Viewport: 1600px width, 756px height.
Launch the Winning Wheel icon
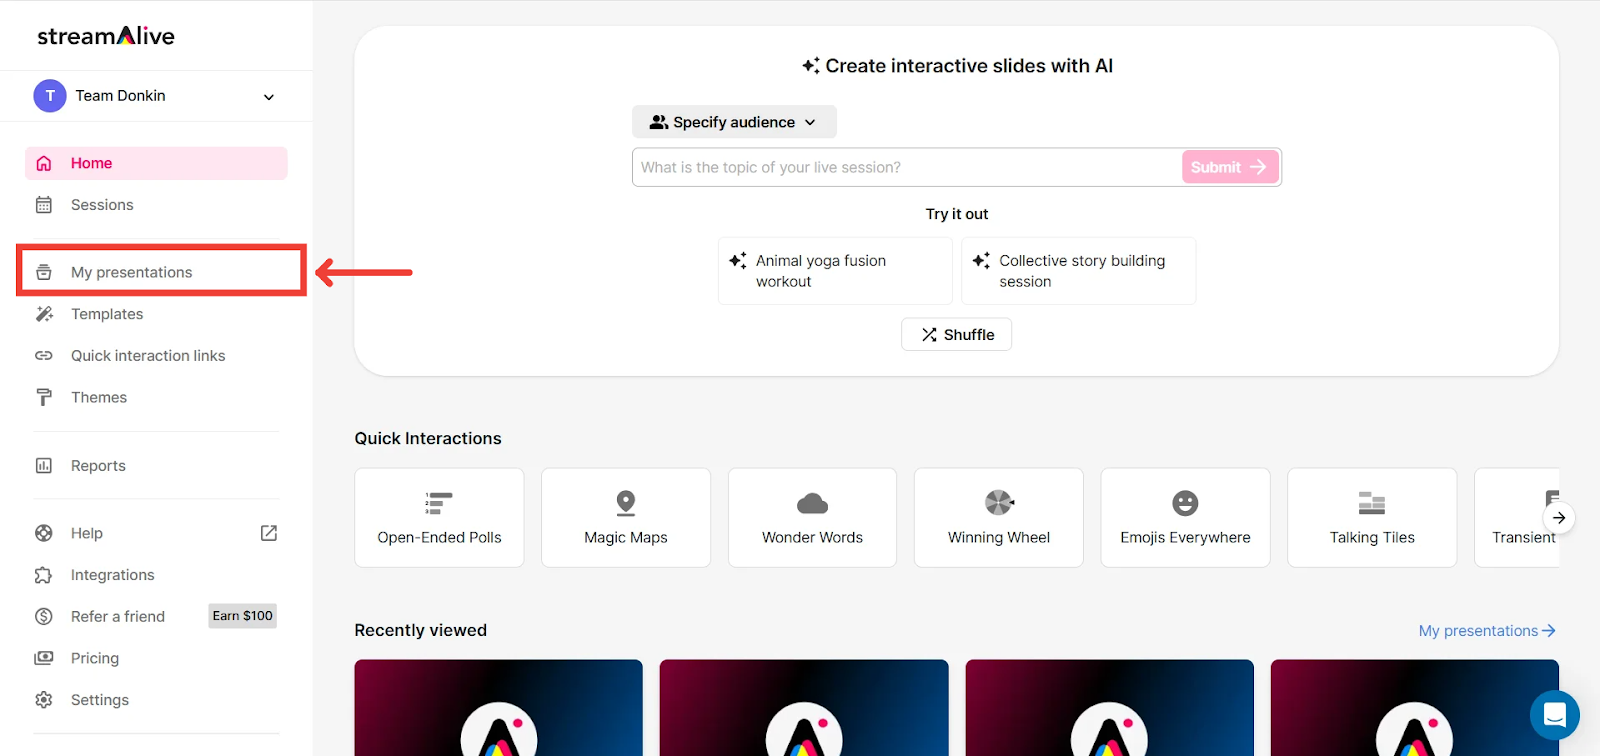click(999, 503)
